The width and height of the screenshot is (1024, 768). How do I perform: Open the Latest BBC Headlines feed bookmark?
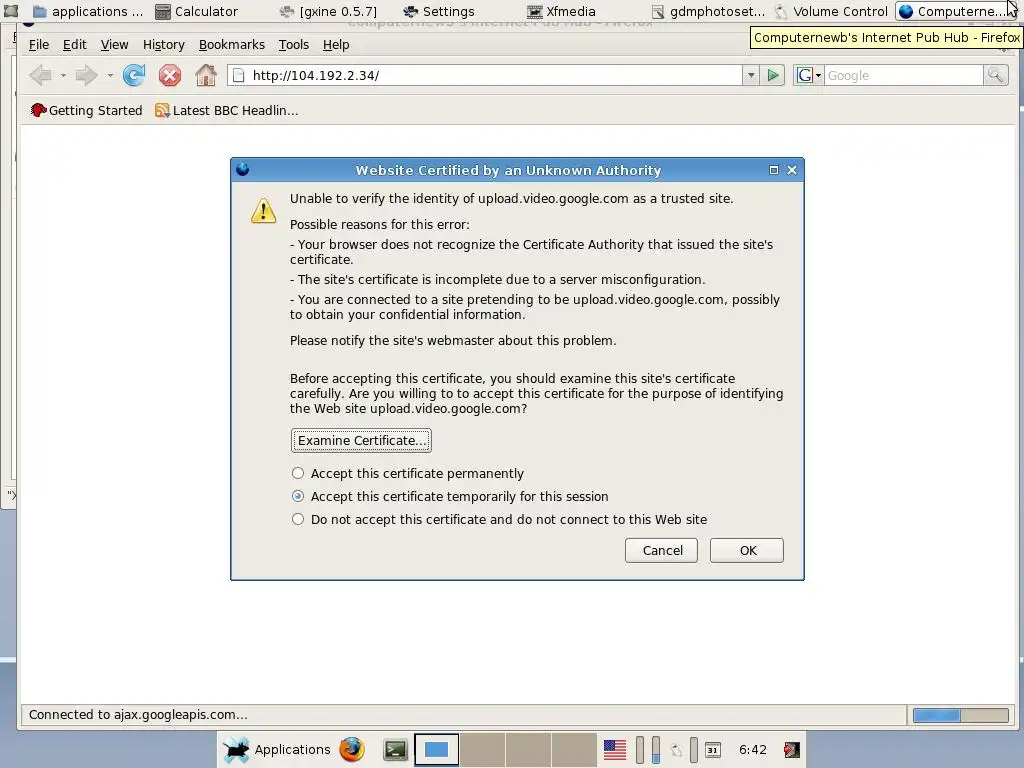click(227, 110)
